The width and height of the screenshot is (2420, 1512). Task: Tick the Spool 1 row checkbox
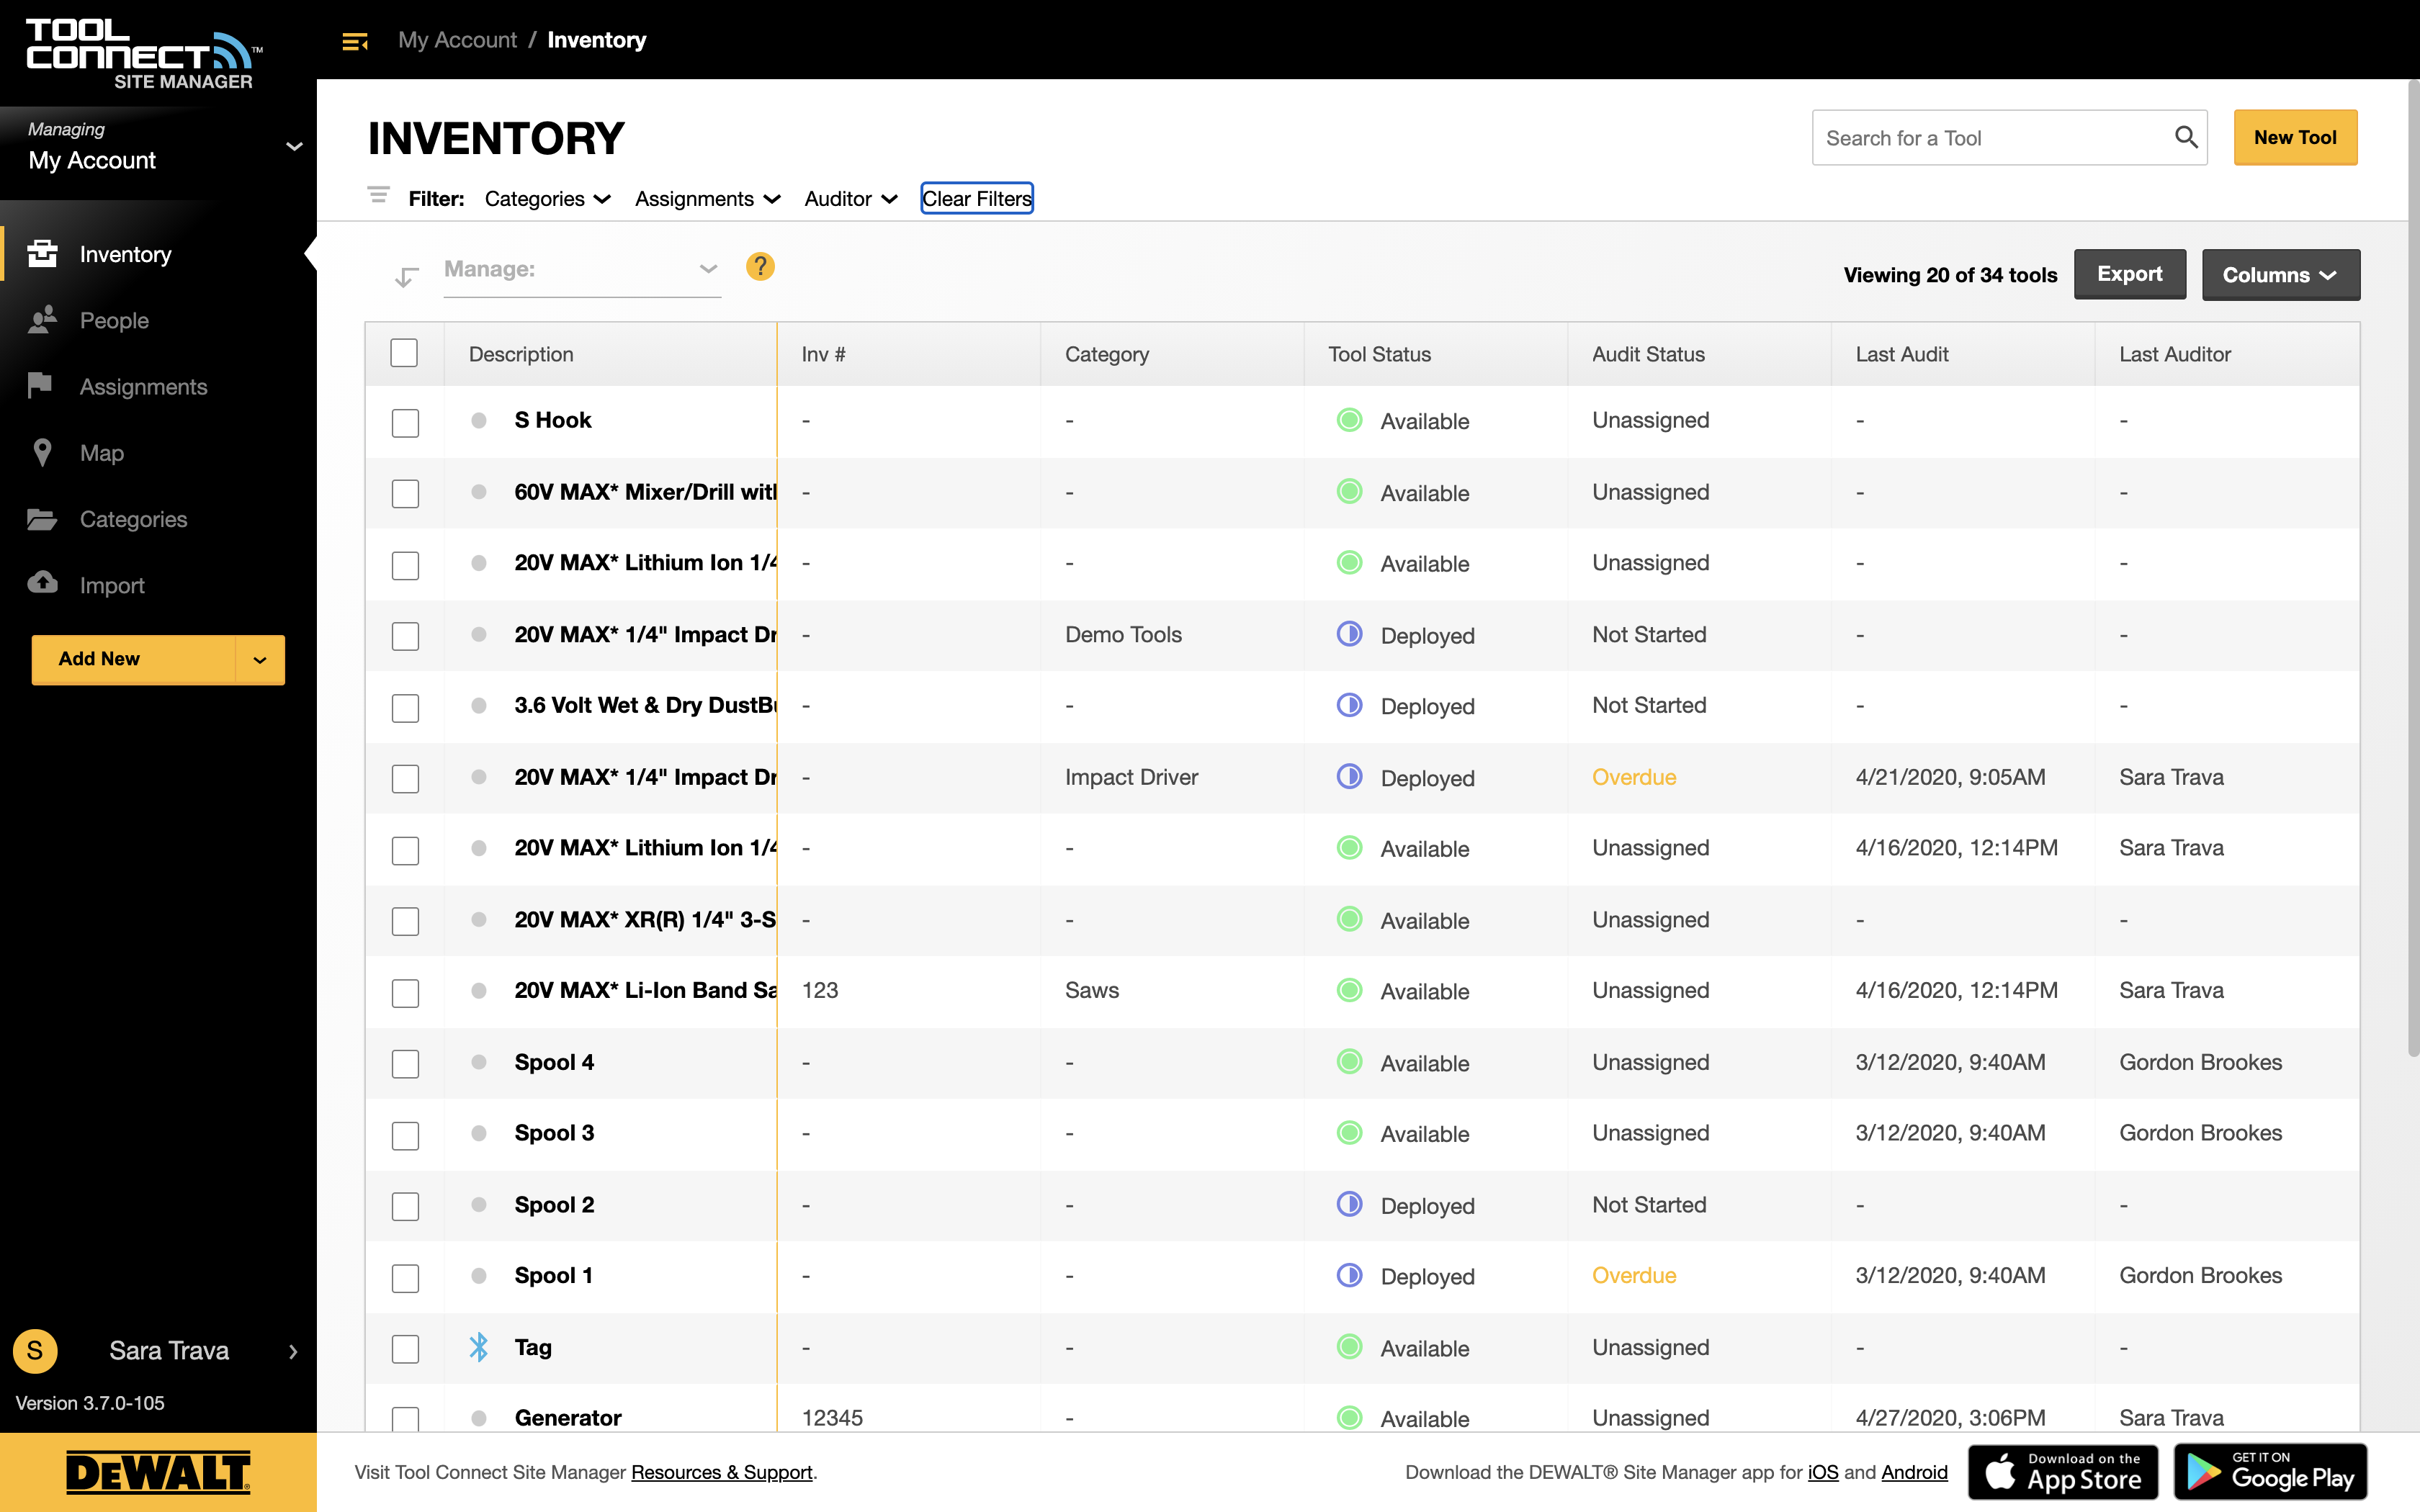(405, 1278)
